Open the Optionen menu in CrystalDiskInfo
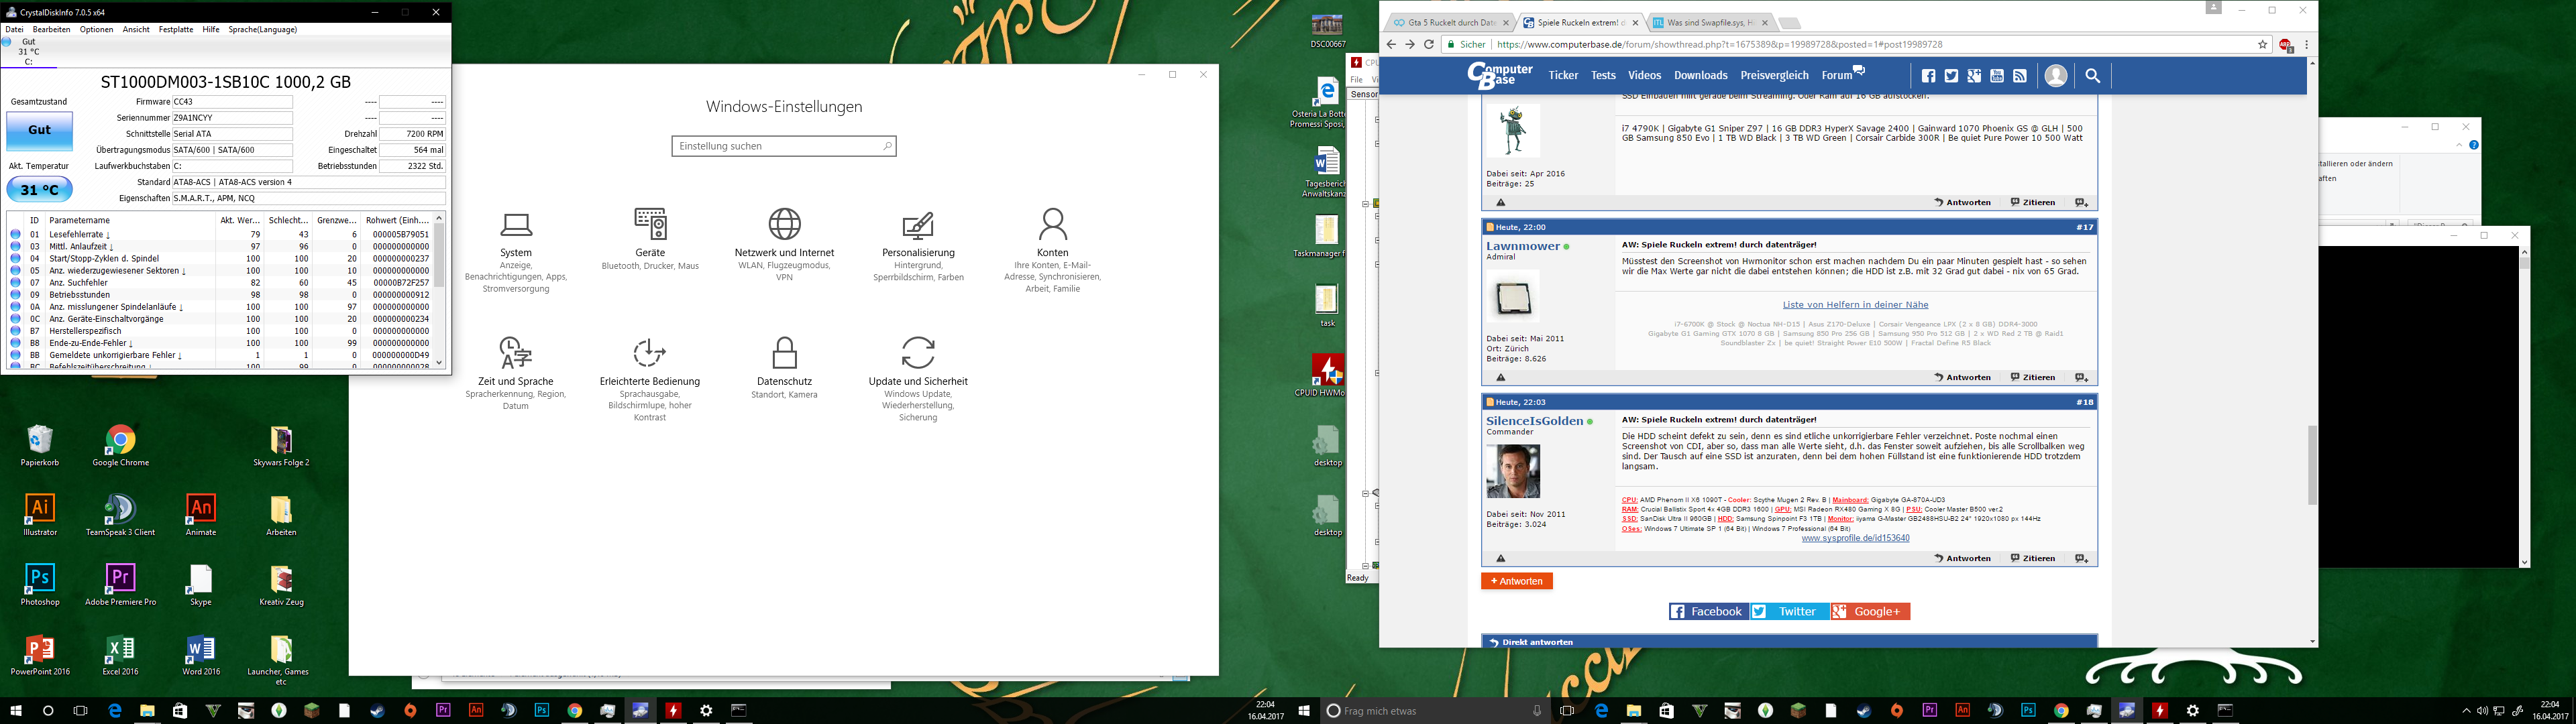 coord(96,30)
